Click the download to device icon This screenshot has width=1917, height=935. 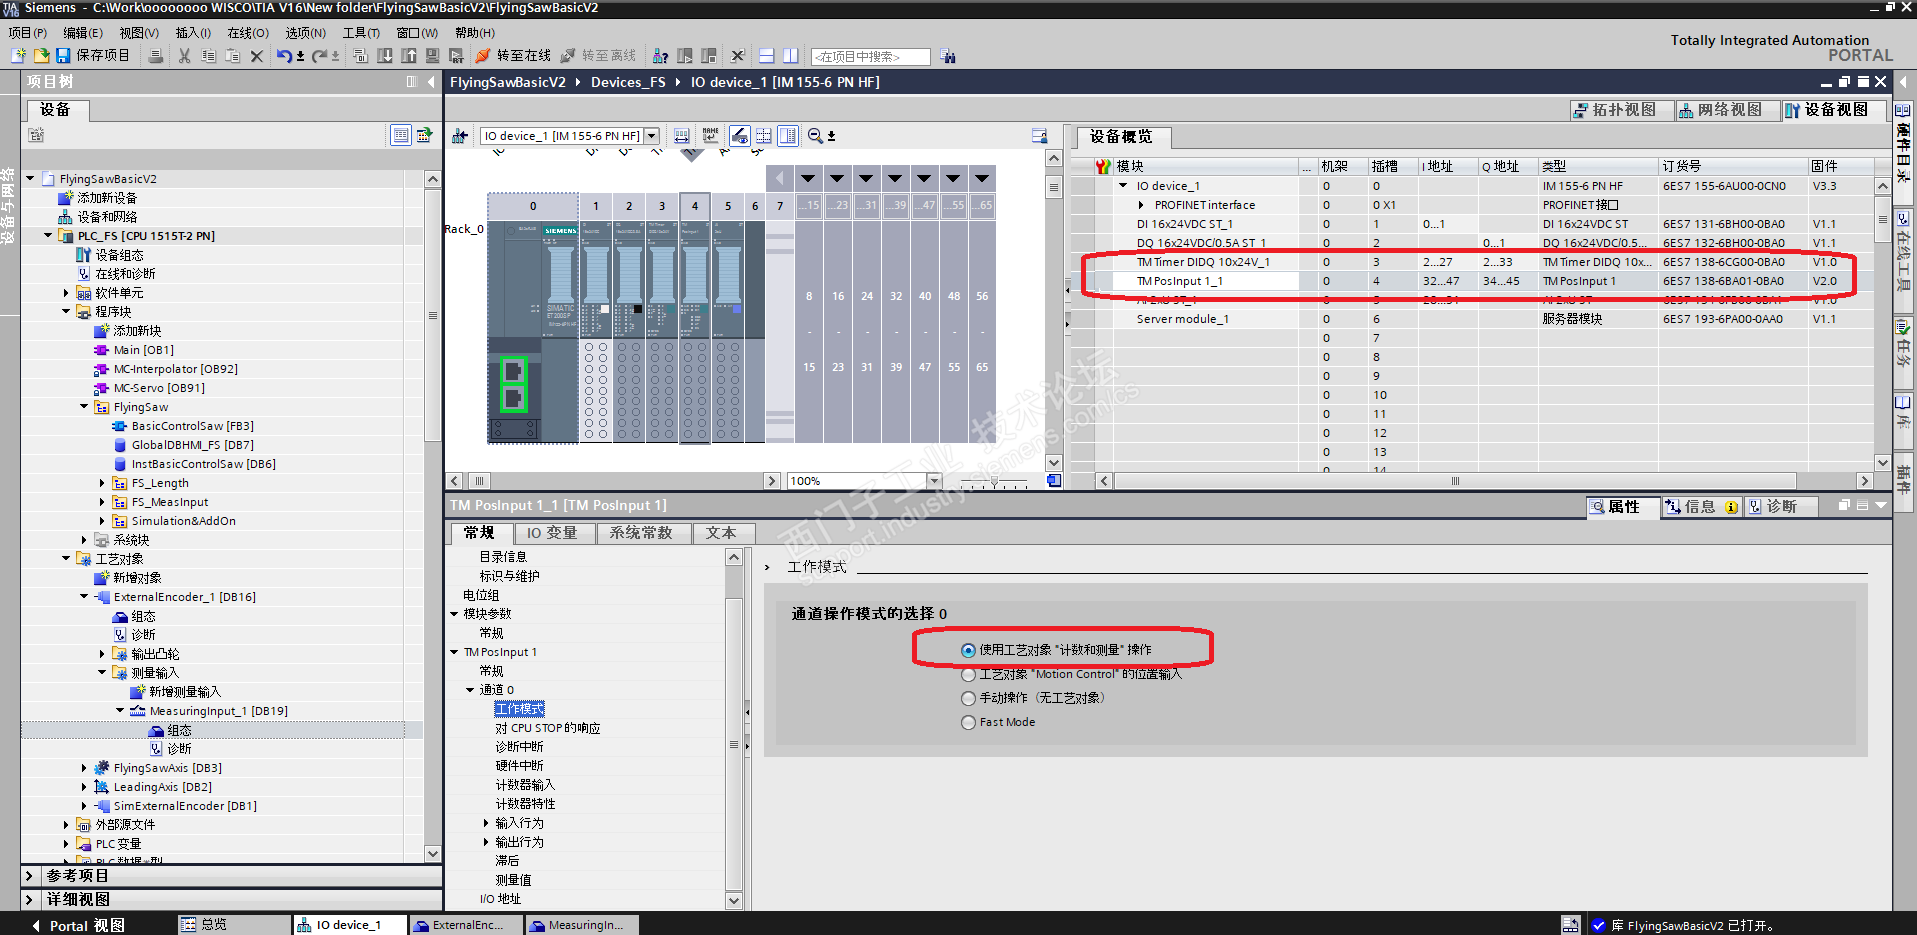(385, 56)
